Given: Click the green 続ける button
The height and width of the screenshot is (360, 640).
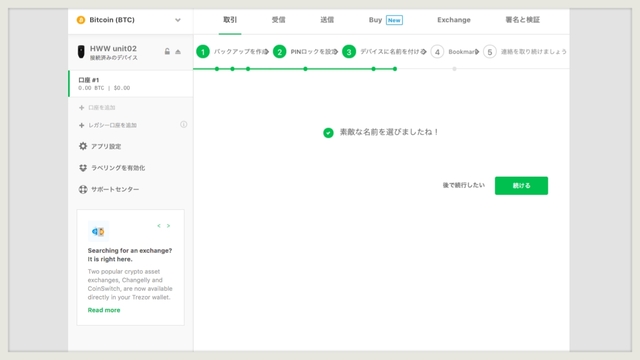Looking at the screenshot, I should pos(521,186).
